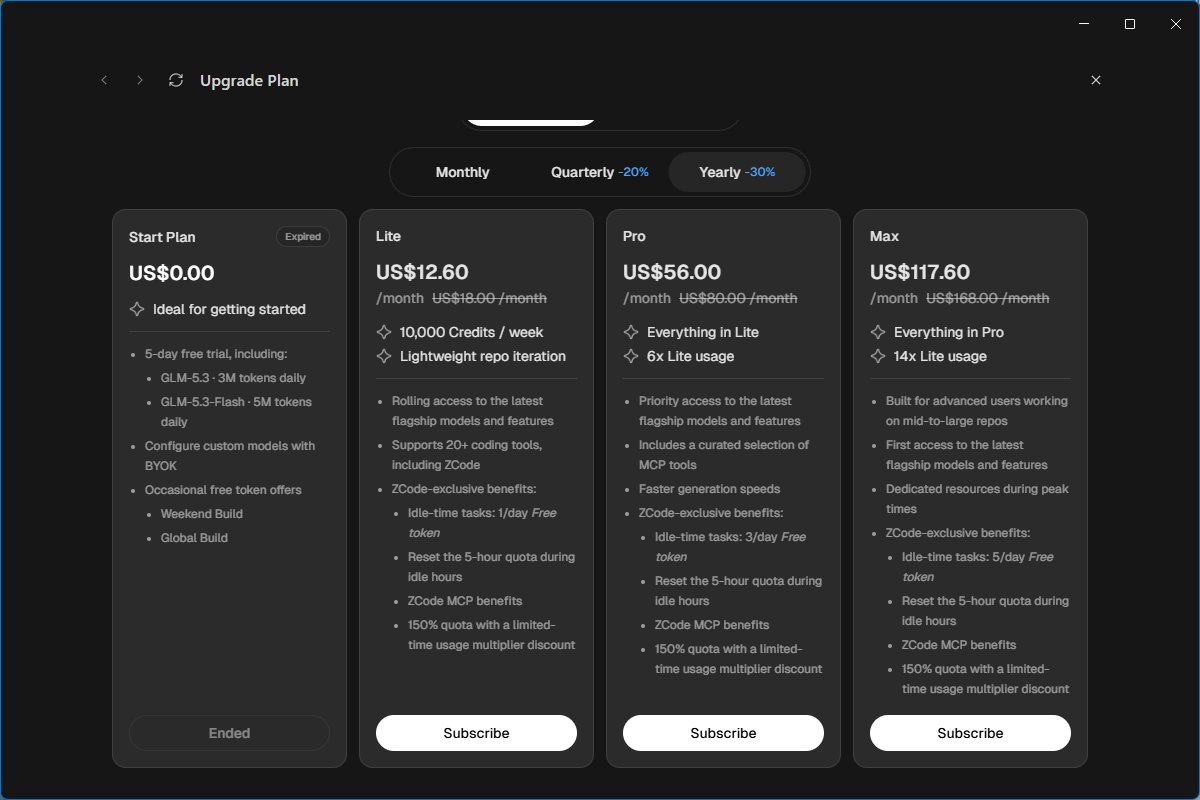This screenshot has height=800, width=1200.
Task: Click the US$117.60 price
Action: (x=920, y=272)
